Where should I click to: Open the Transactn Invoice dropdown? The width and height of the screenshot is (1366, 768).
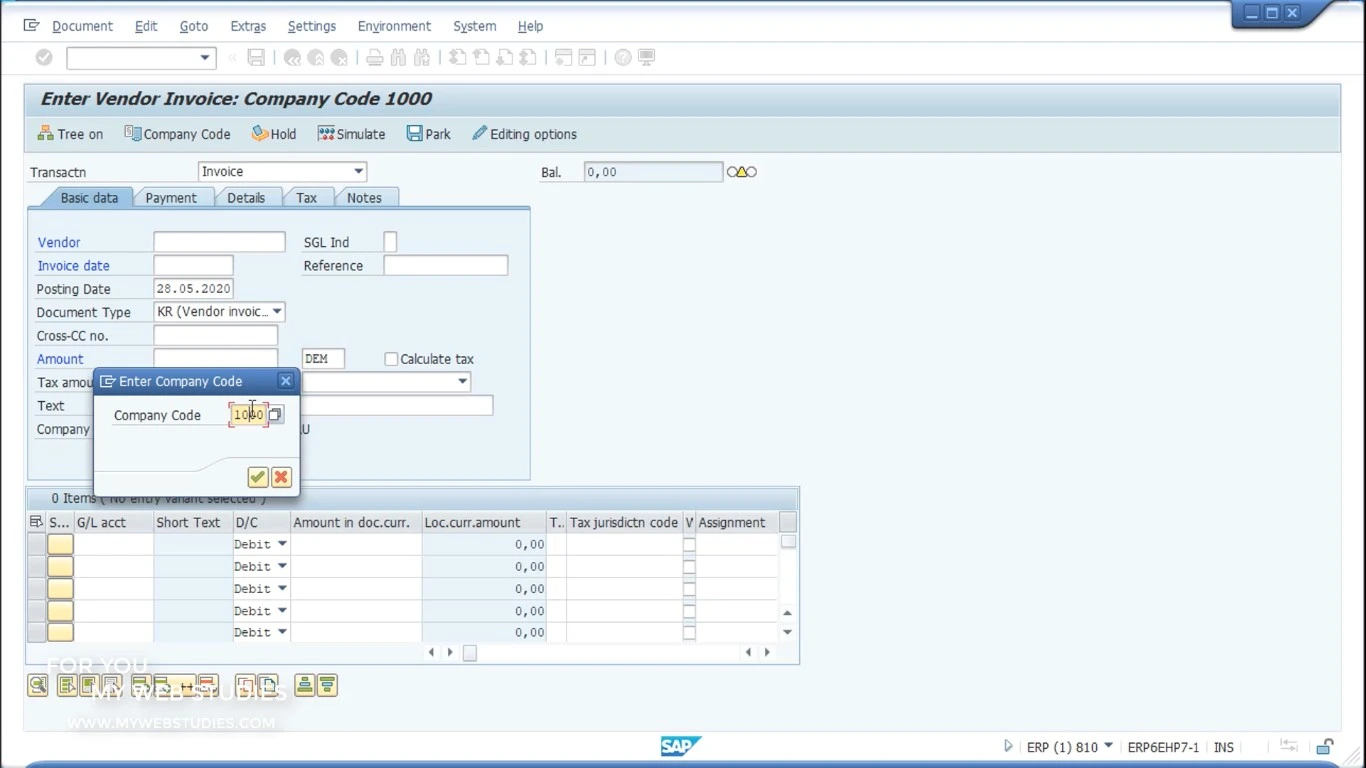click(358, 172)
